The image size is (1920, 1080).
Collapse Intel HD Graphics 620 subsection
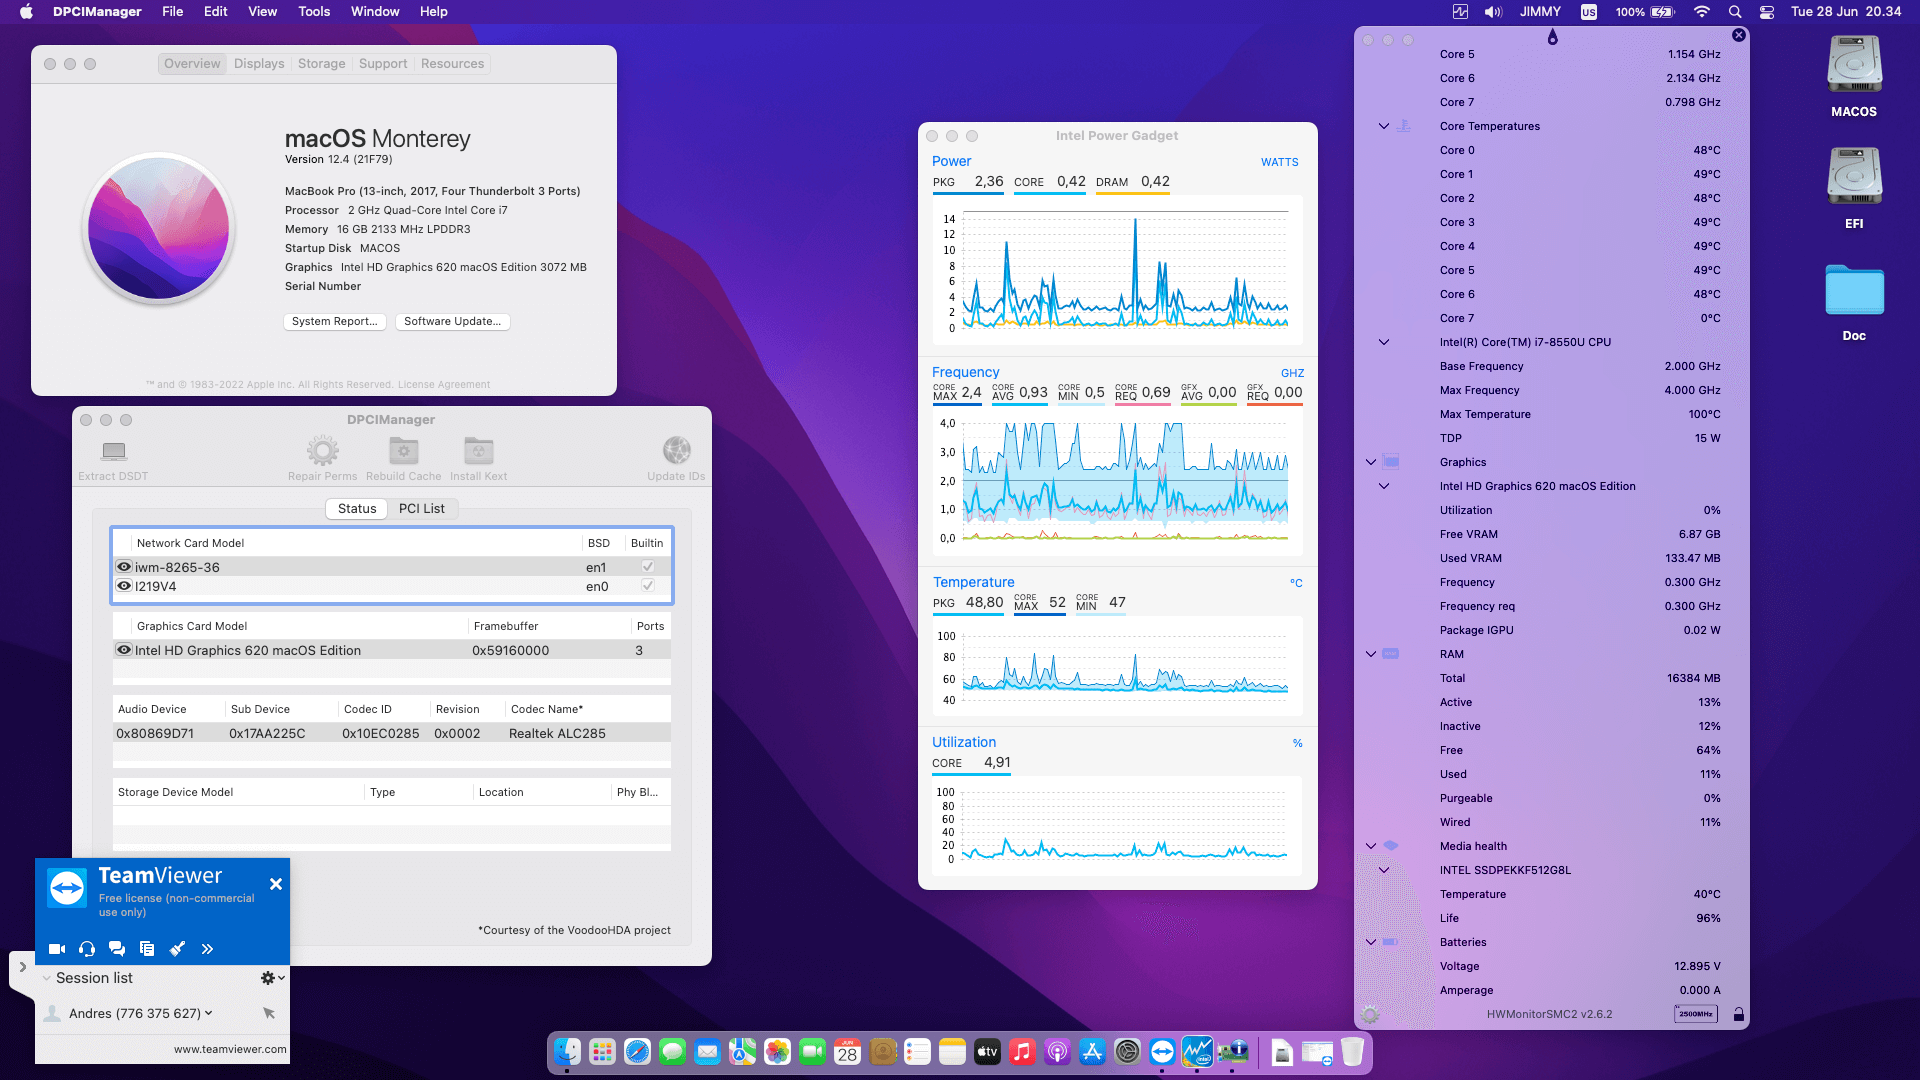[x=1384, y=486]
